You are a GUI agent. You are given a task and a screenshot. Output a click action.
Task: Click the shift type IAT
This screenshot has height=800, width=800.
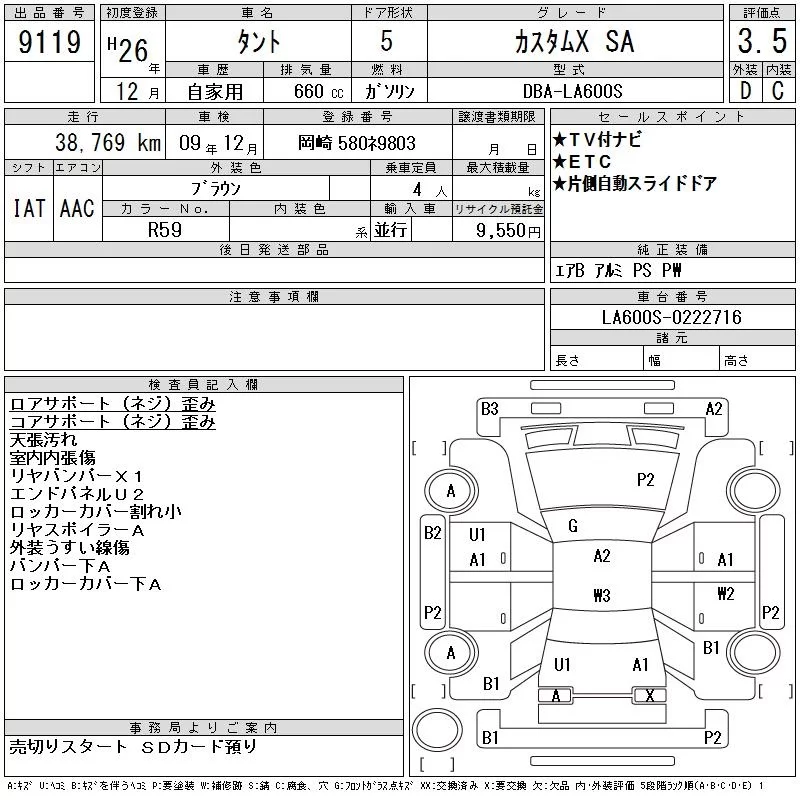tap(29, 208)
